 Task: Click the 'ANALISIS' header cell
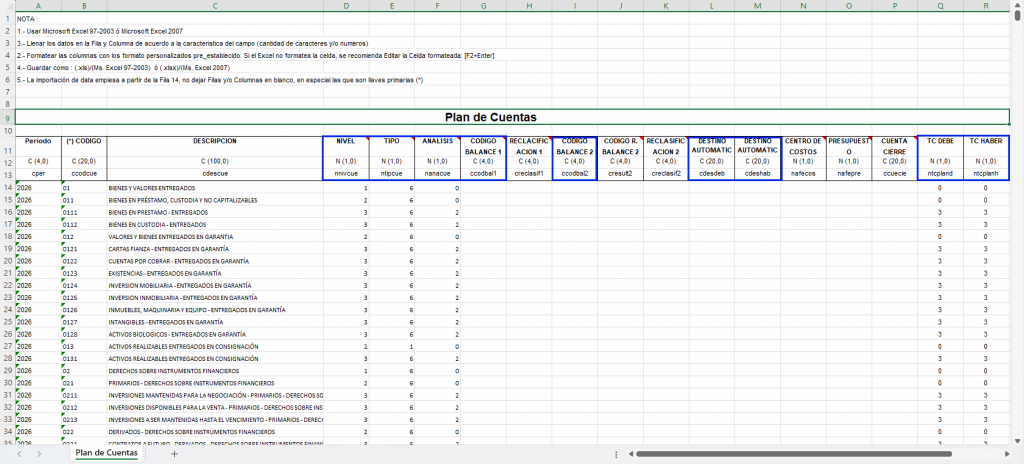tap(438, 146)
